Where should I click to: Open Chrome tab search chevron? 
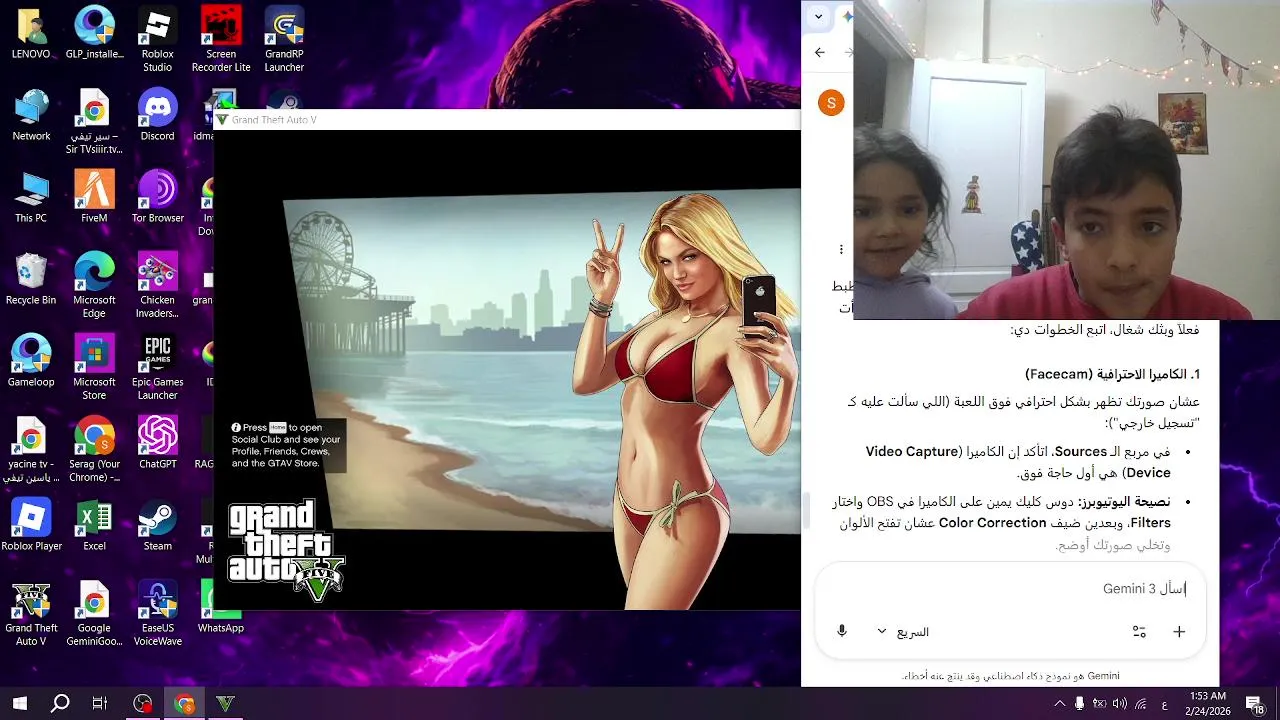tap(819, 16)
